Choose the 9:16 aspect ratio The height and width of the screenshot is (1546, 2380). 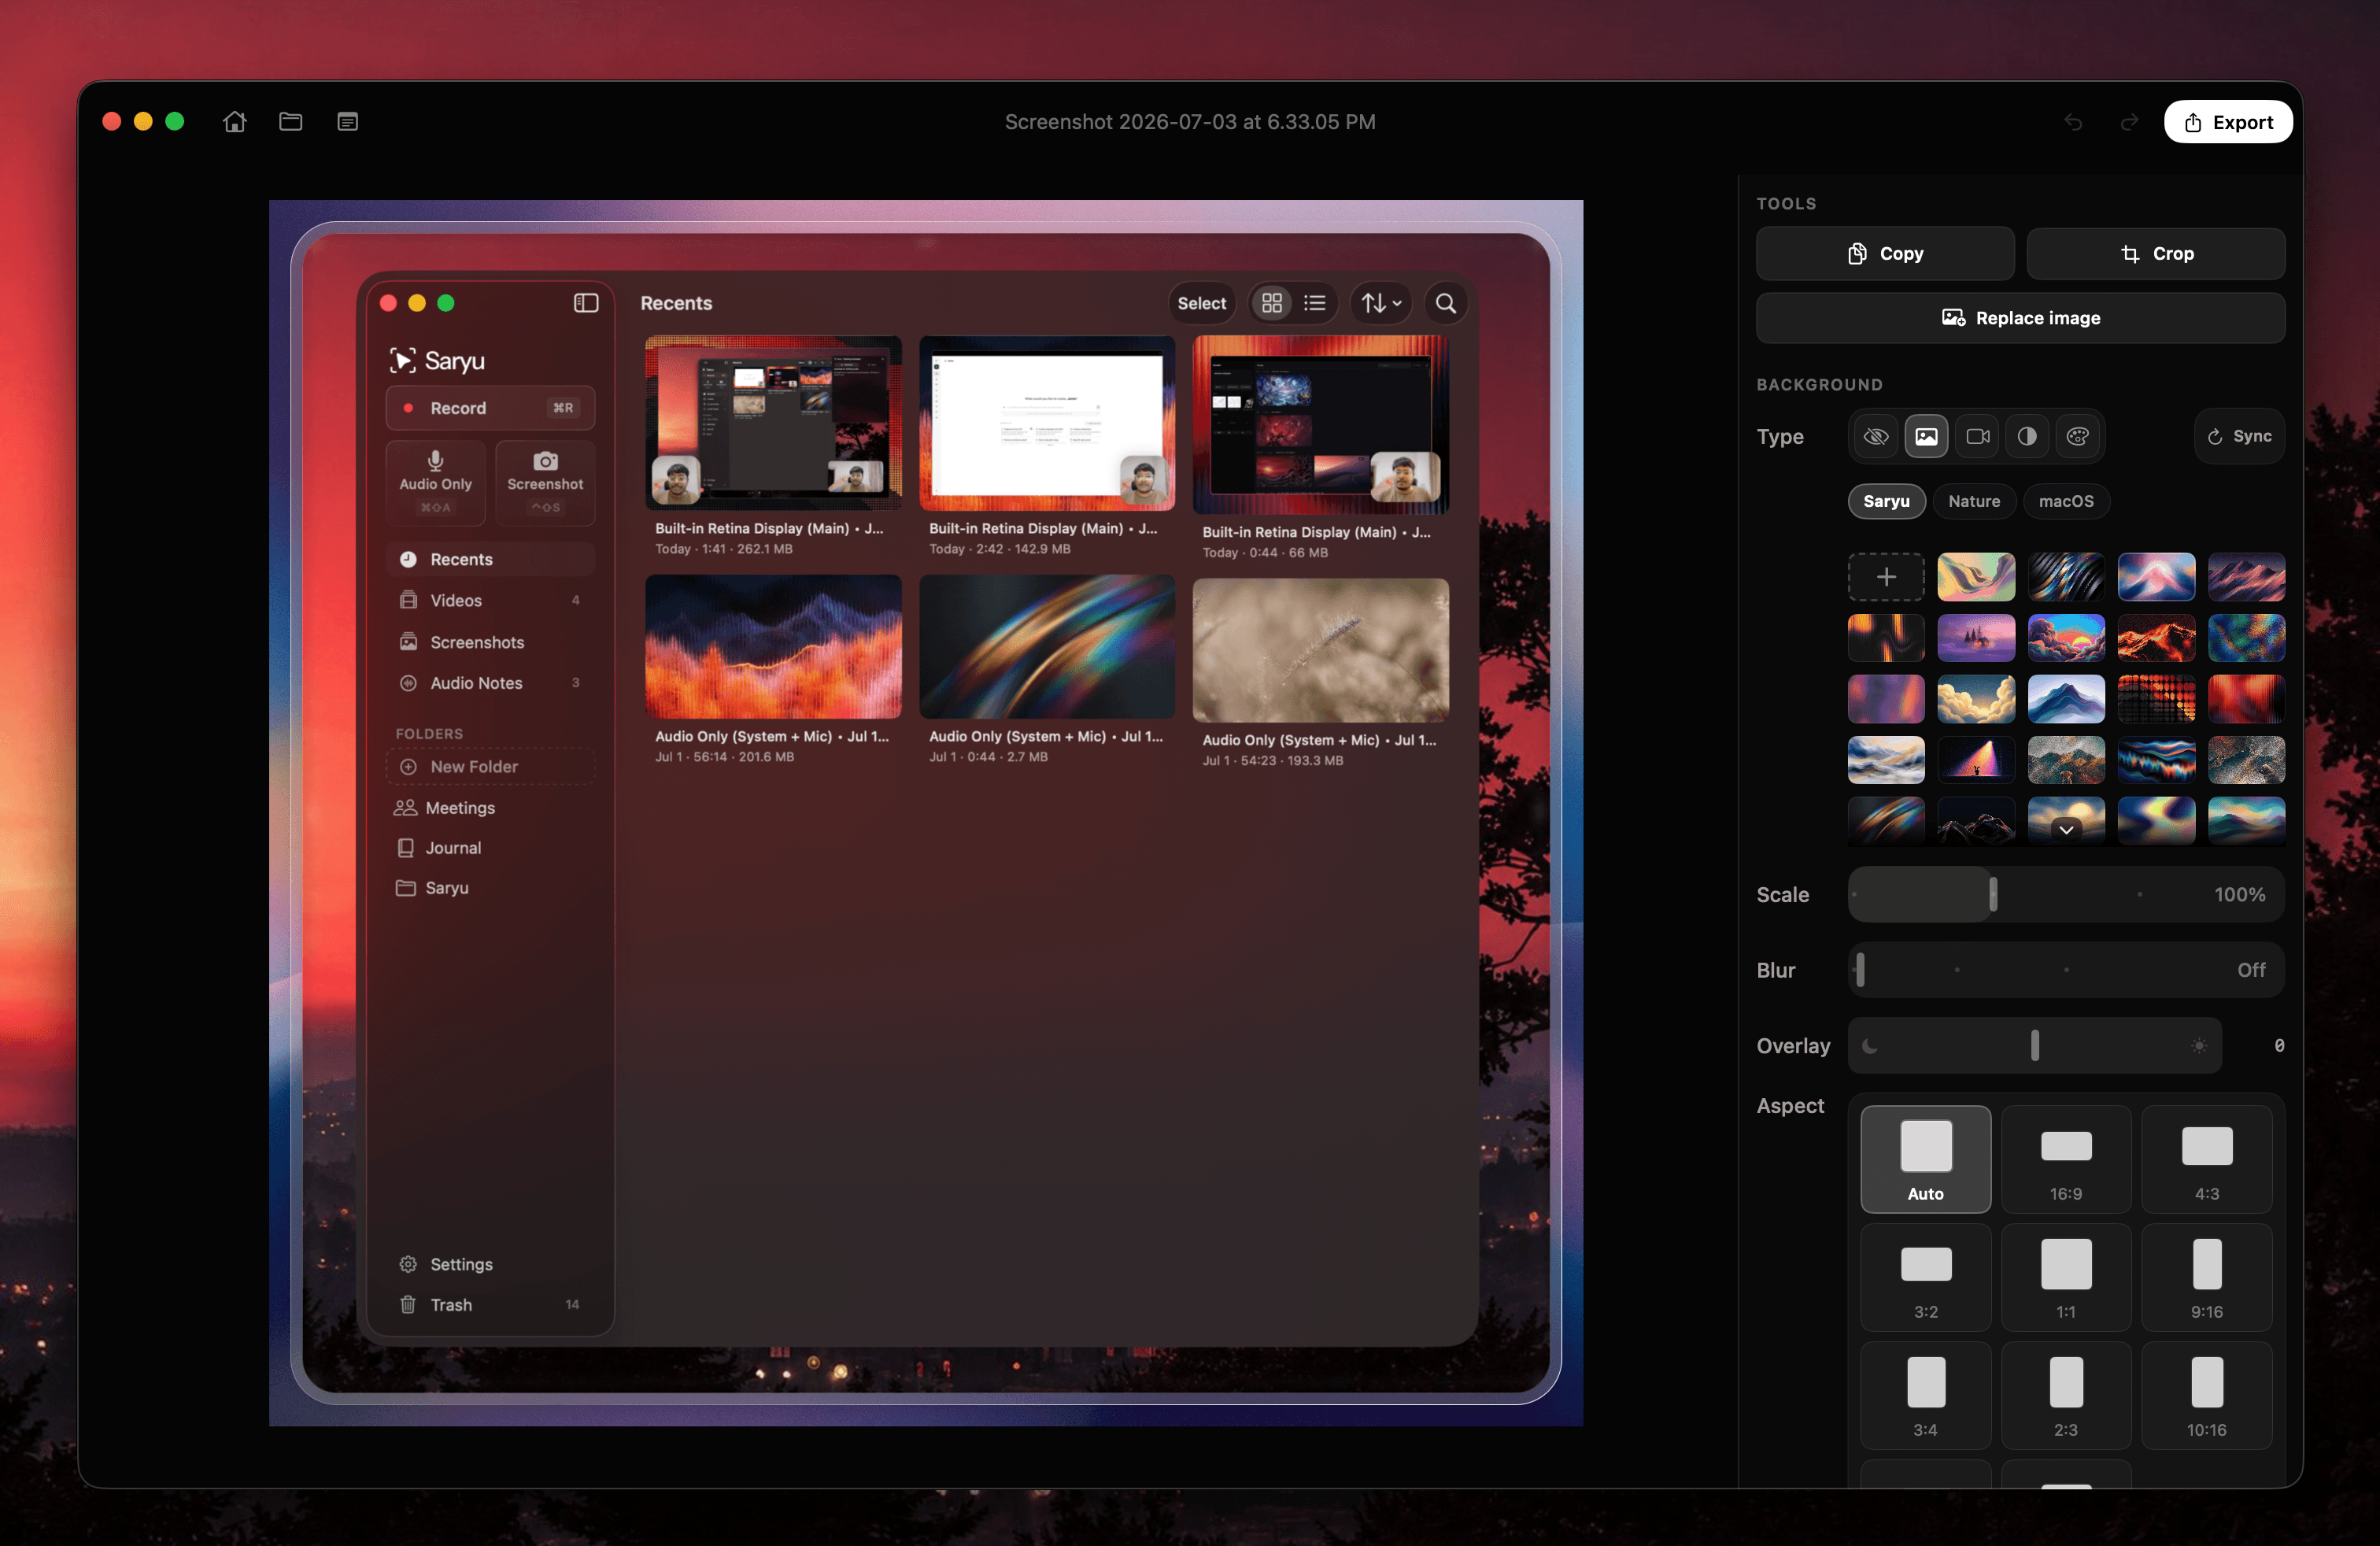pos(2207,1277)
